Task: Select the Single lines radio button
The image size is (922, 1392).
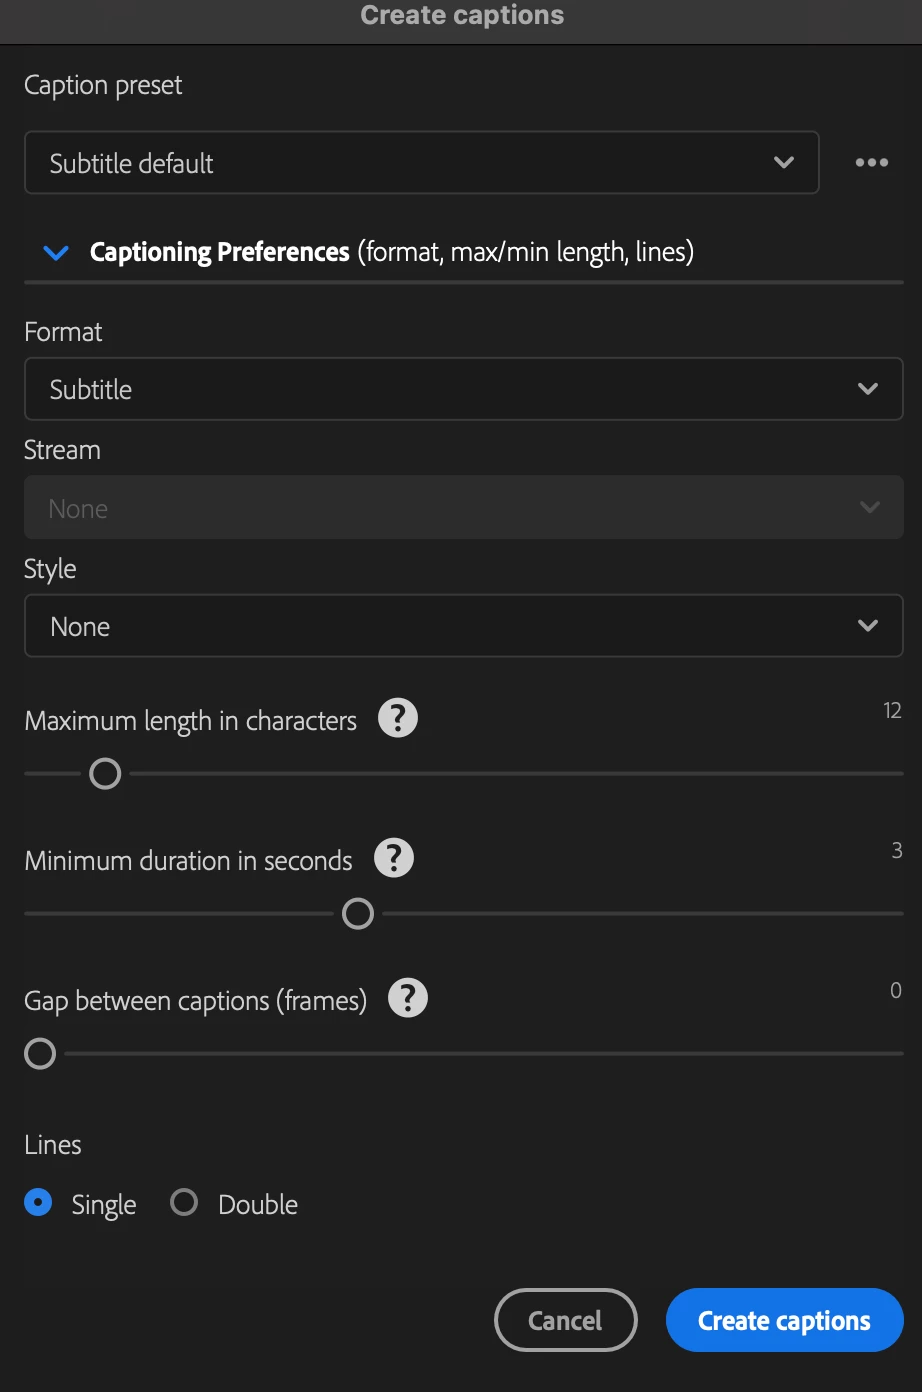Action: pos(38,1202)
